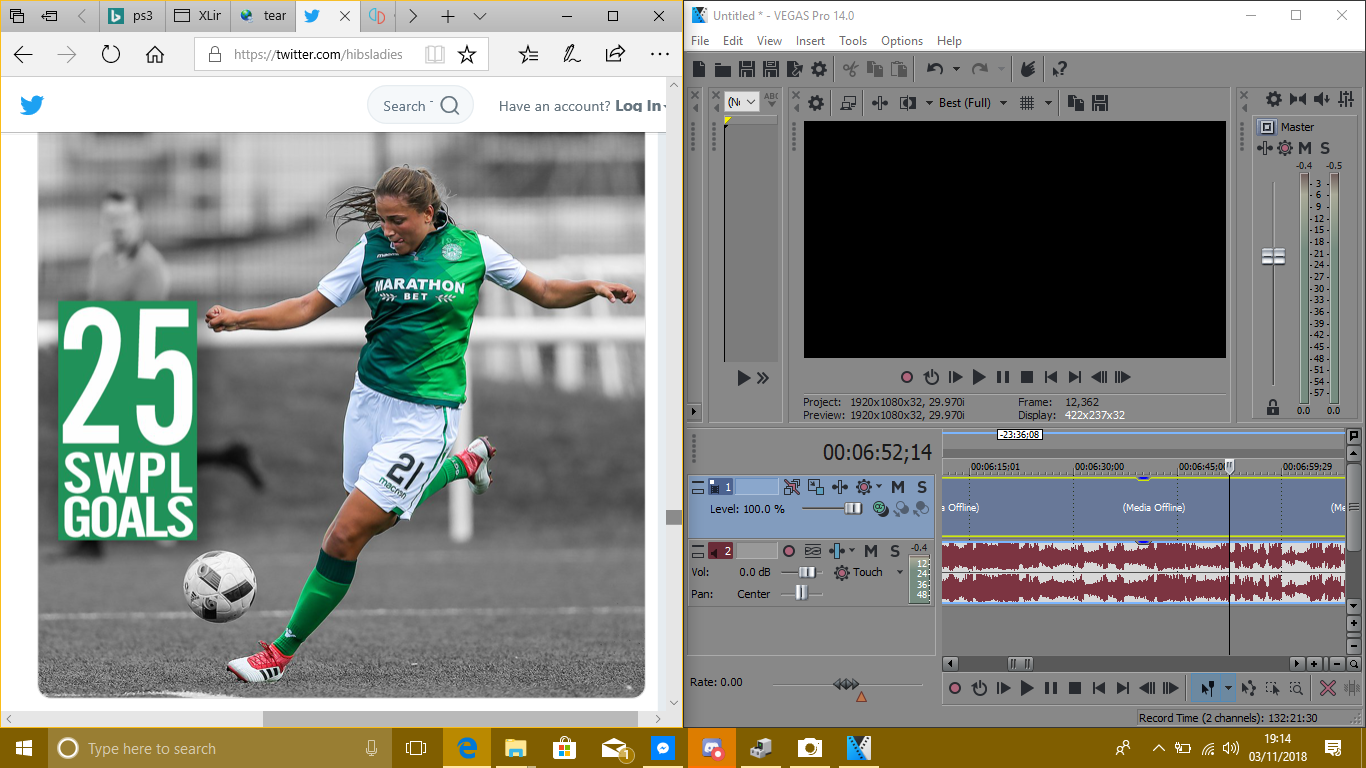The width and height of the screenshot is (1366, 768).
Task: Open the Touch automation mode dropdown
Action: tap(900, 573)
